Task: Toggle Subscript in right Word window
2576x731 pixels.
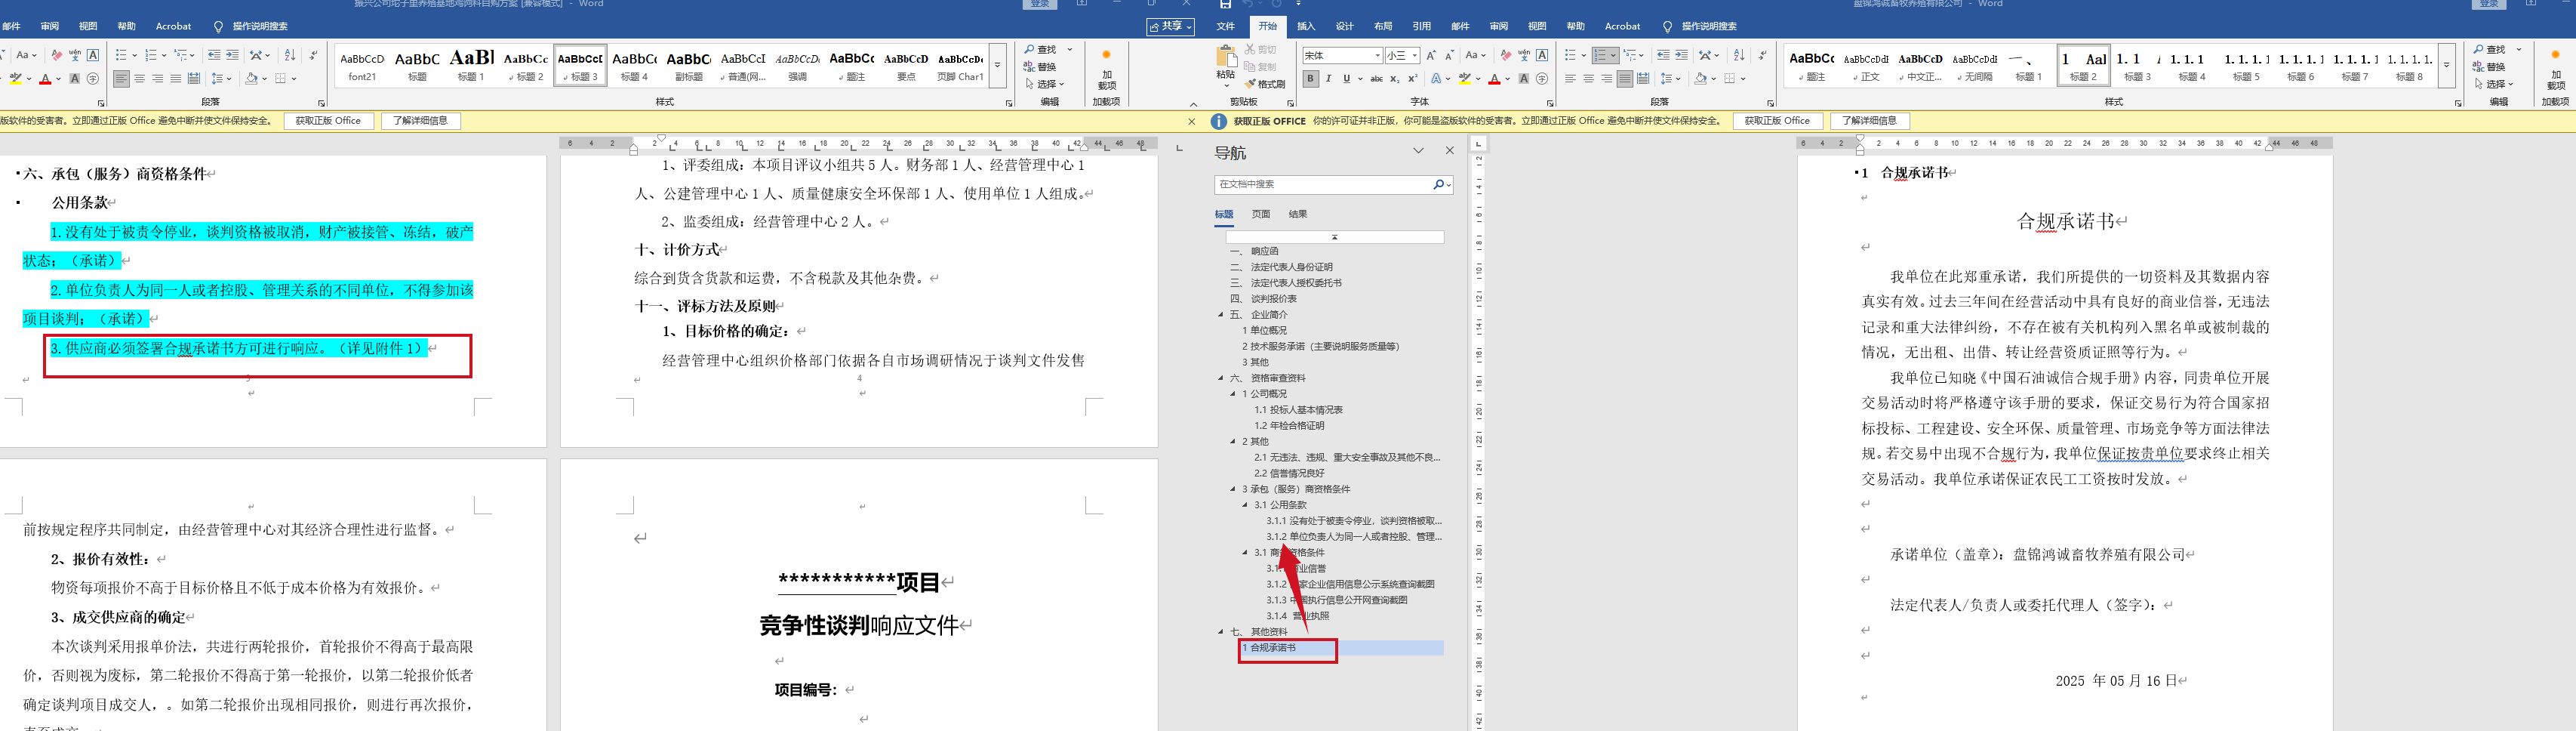Action: [x=1395, y=79]
